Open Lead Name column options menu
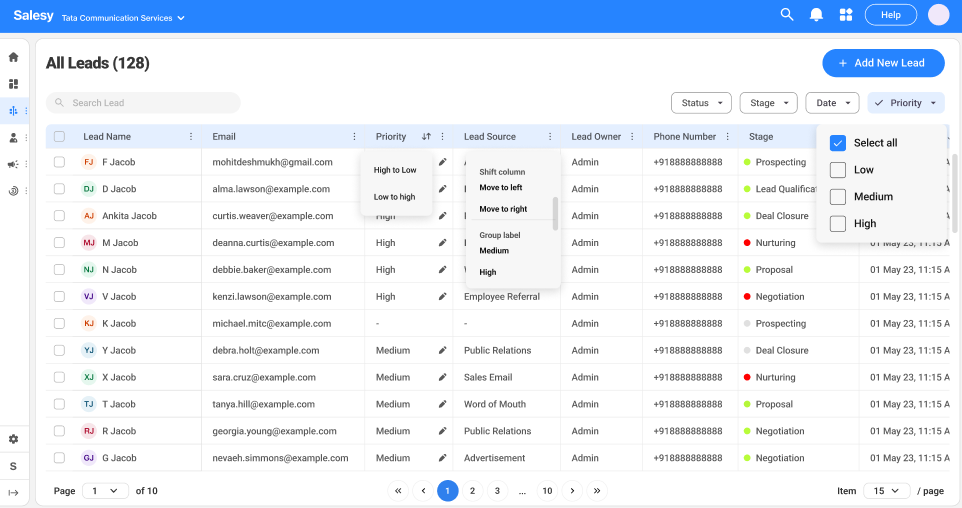962x508 pixels. coord(191,137)
